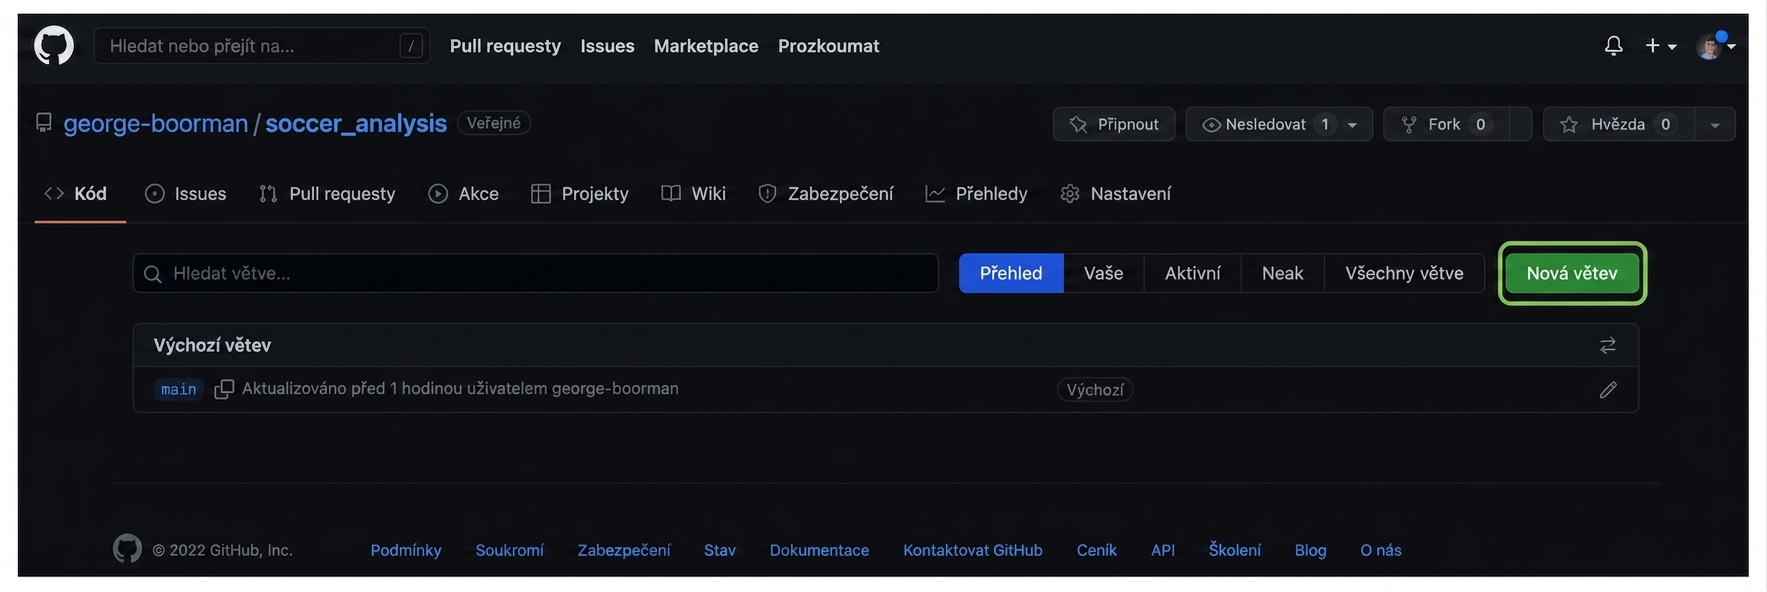Star the repo with Hvězda

[1618, 124]
